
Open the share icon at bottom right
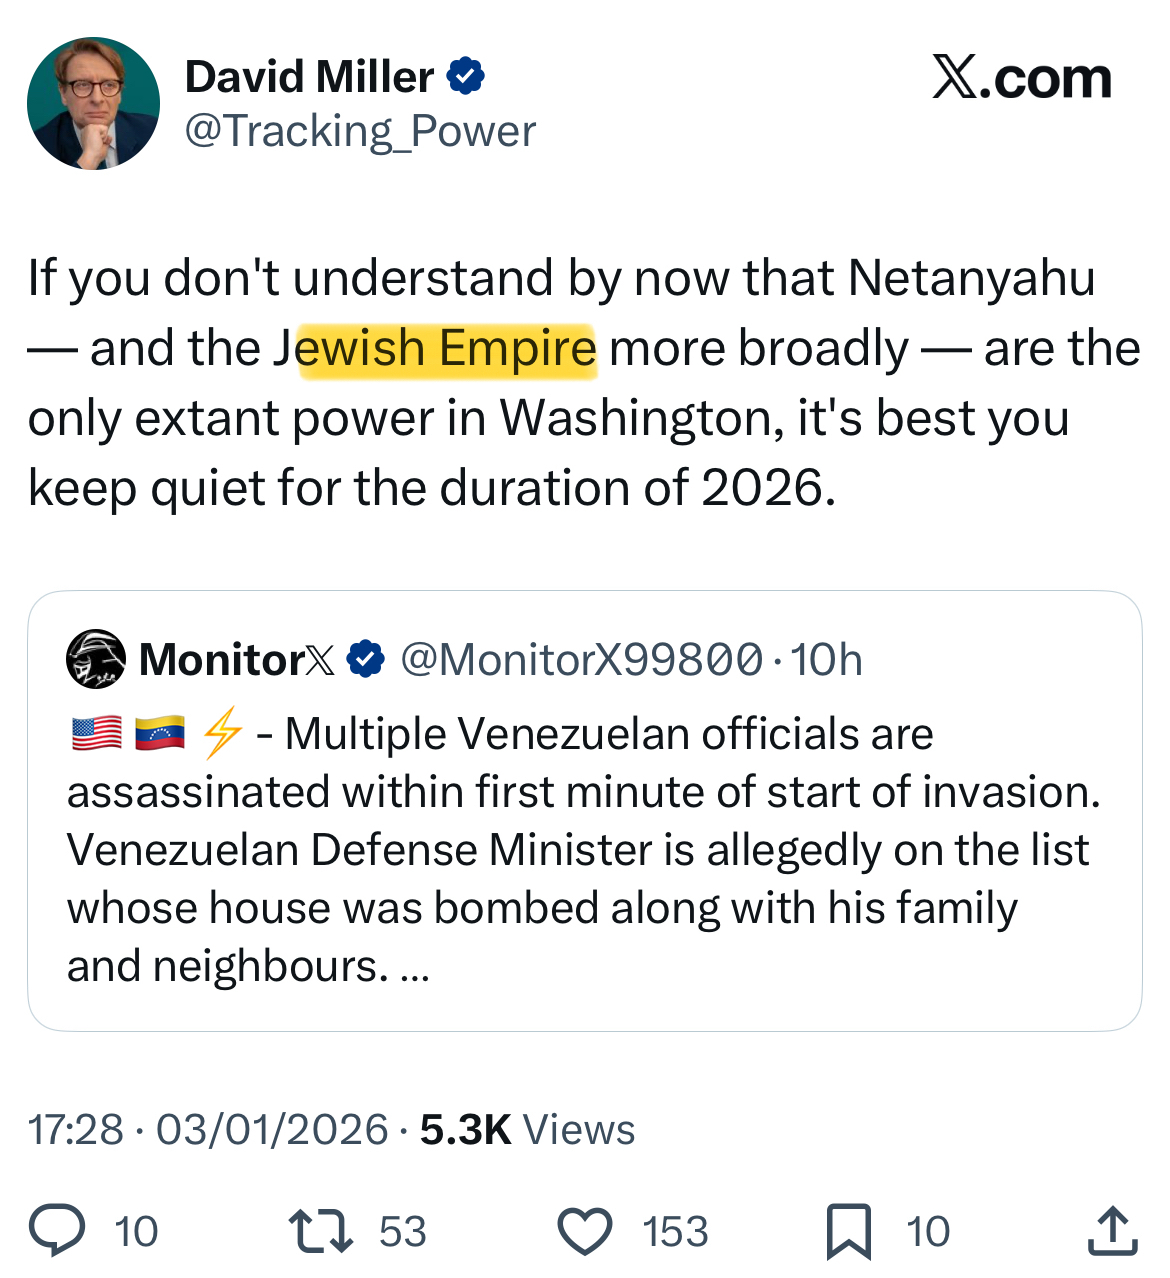[1112, 1231]
